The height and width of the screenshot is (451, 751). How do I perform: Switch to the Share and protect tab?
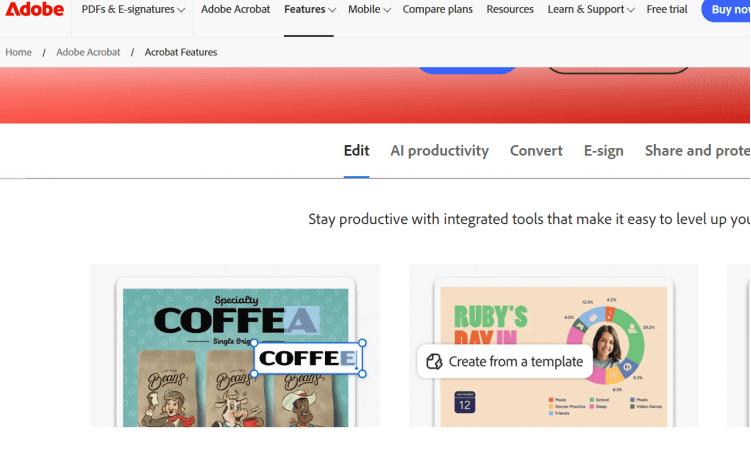coord(697,151)
